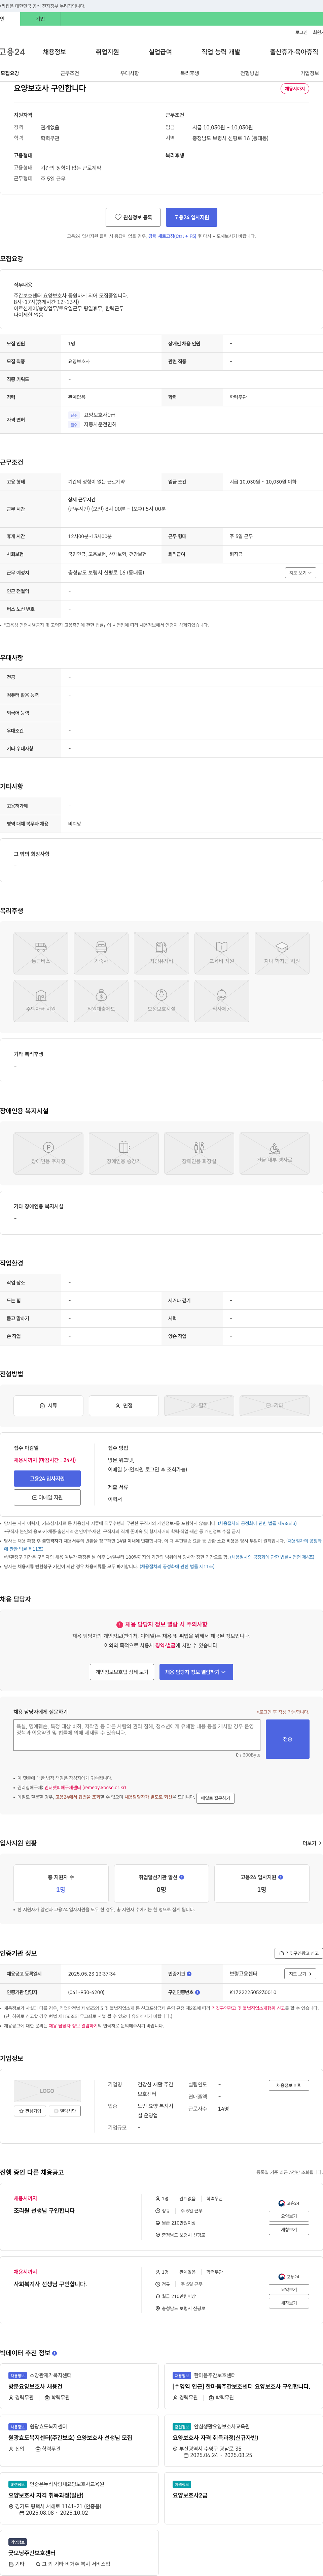Open posting 사회복지사 선생님 구인합니다
Viewport: 323px width, 2576px height.
(x=50, y=2284)
